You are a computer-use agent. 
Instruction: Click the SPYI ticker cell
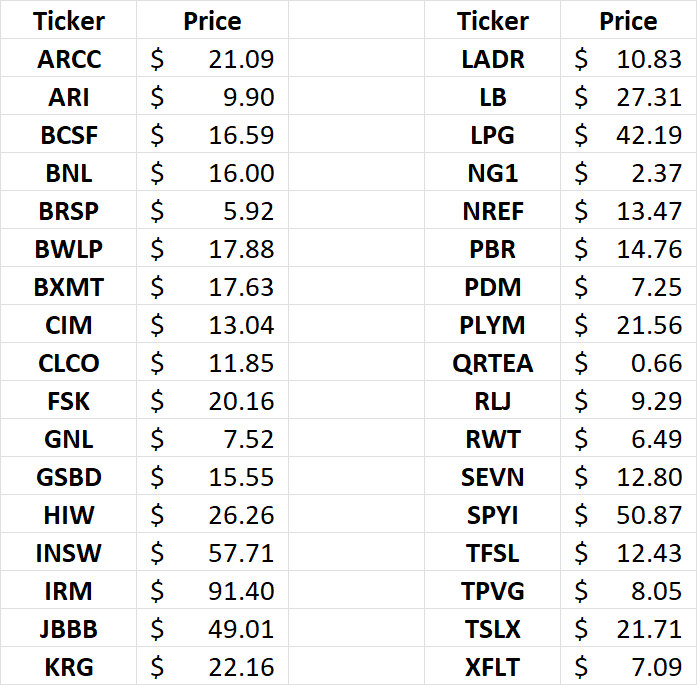tap(492, 515)
